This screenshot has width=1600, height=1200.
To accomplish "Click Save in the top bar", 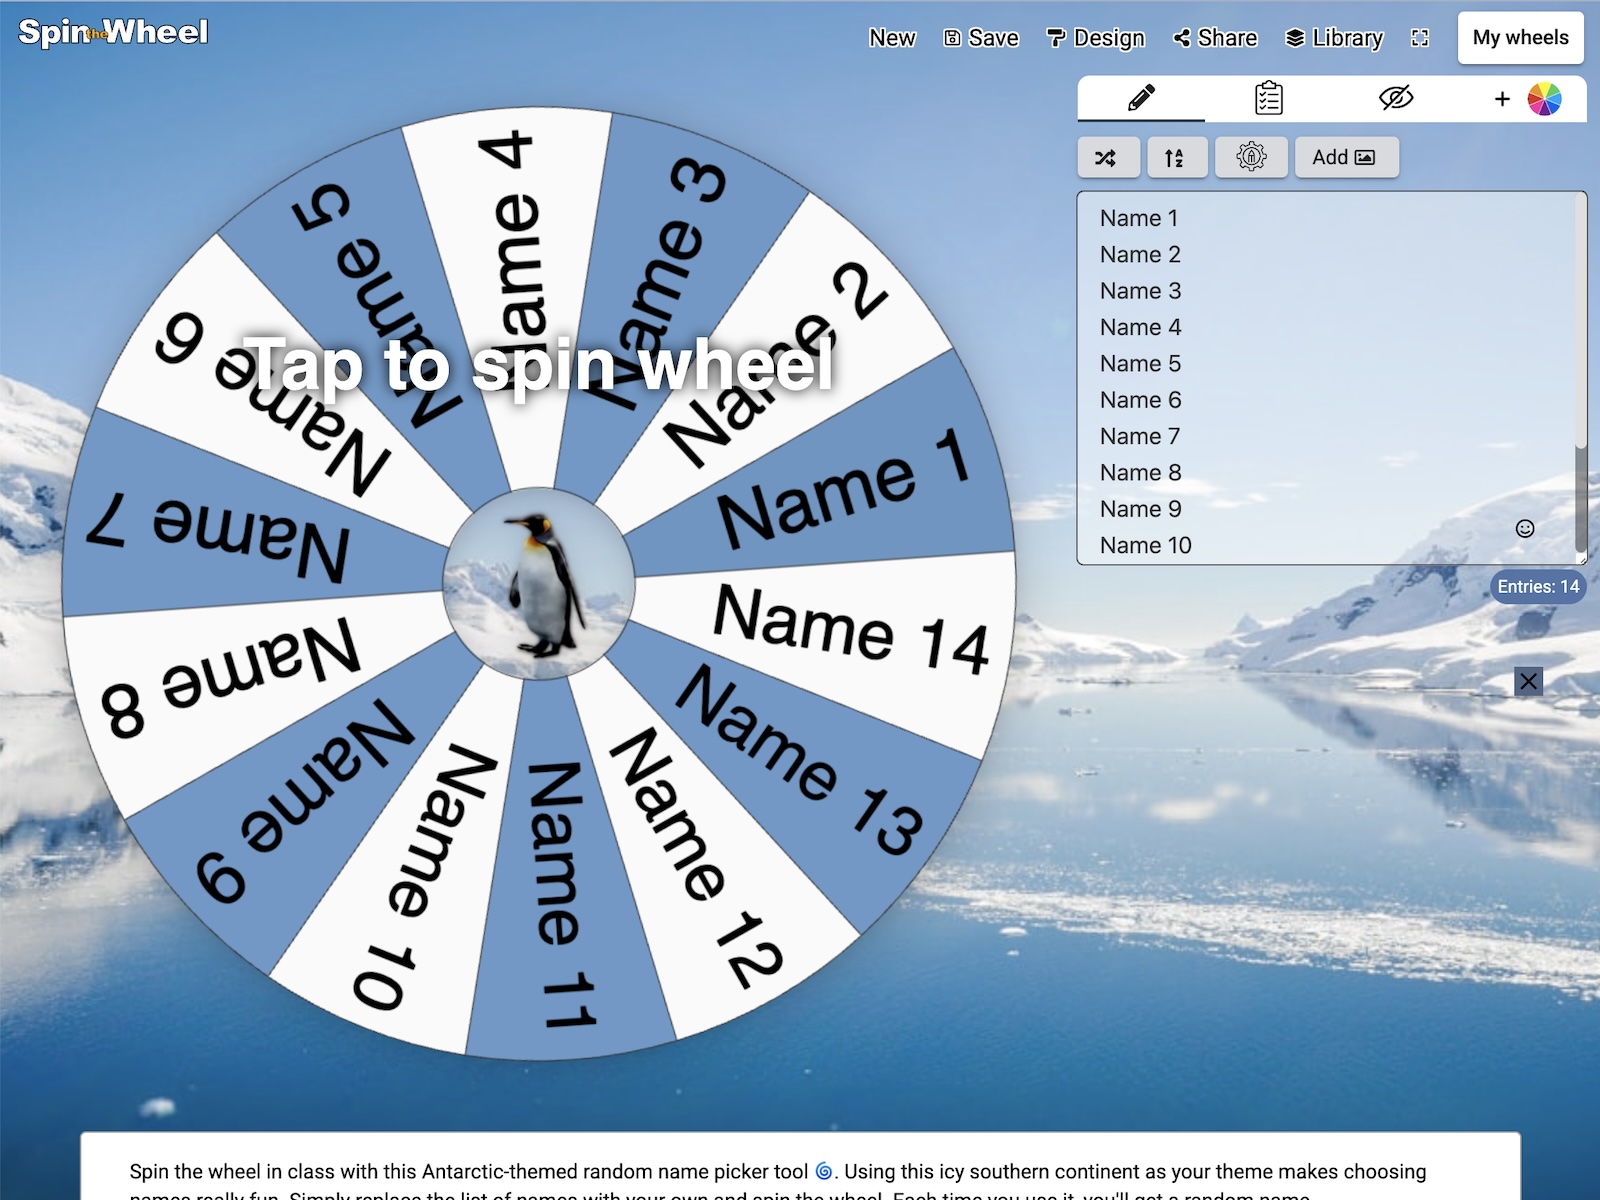I will (x=981, y=38).
